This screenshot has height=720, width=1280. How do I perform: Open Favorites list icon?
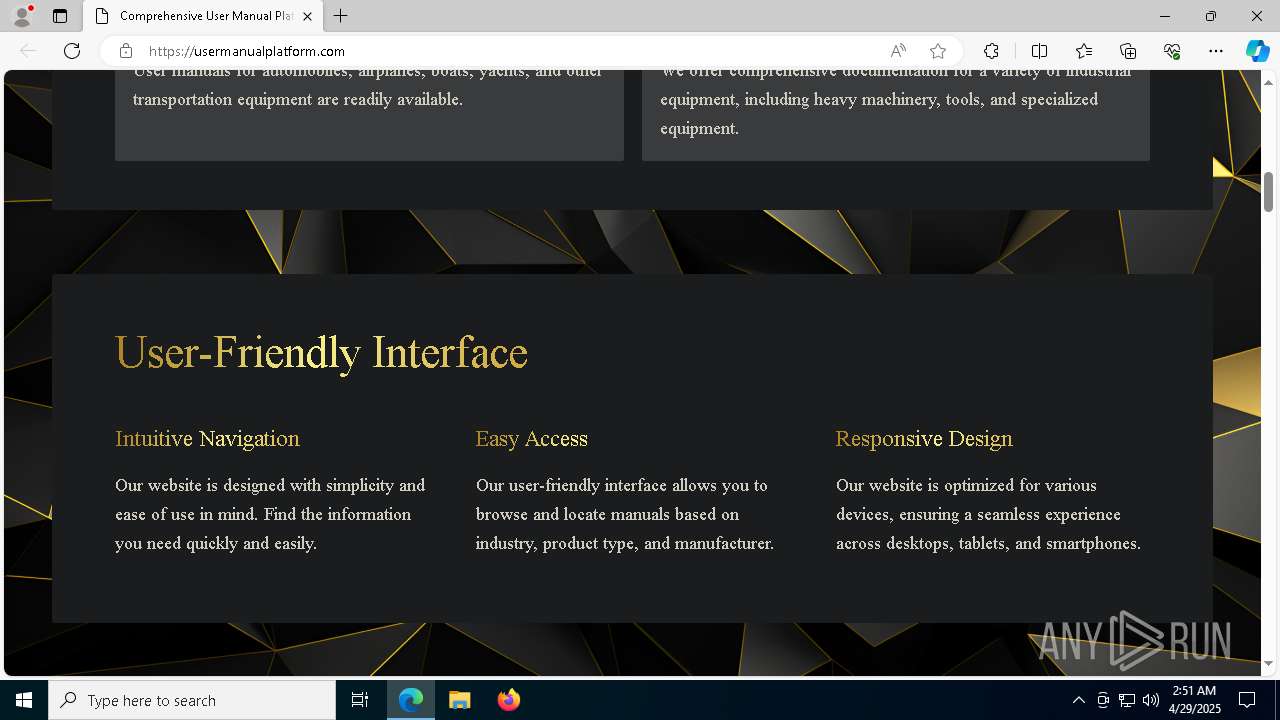[1084, 51]
